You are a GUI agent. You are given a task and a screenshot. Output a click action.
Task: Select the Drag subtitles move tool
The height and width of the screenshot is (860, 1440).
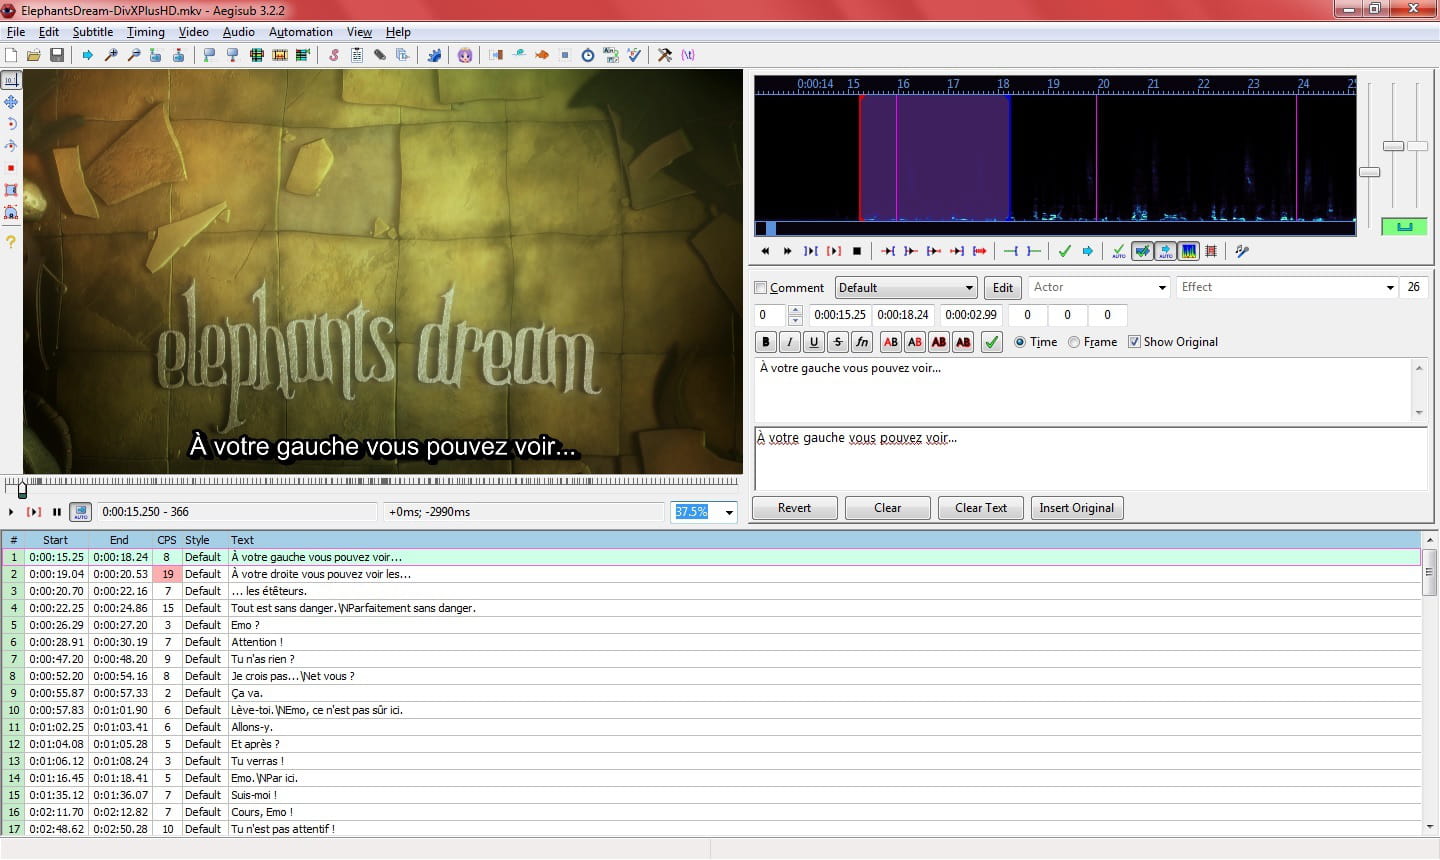[11, 102]
